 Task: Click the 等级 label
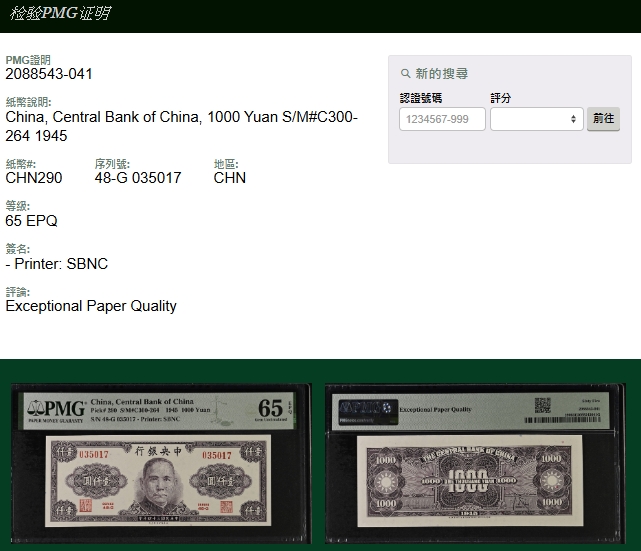pos(18,206)
